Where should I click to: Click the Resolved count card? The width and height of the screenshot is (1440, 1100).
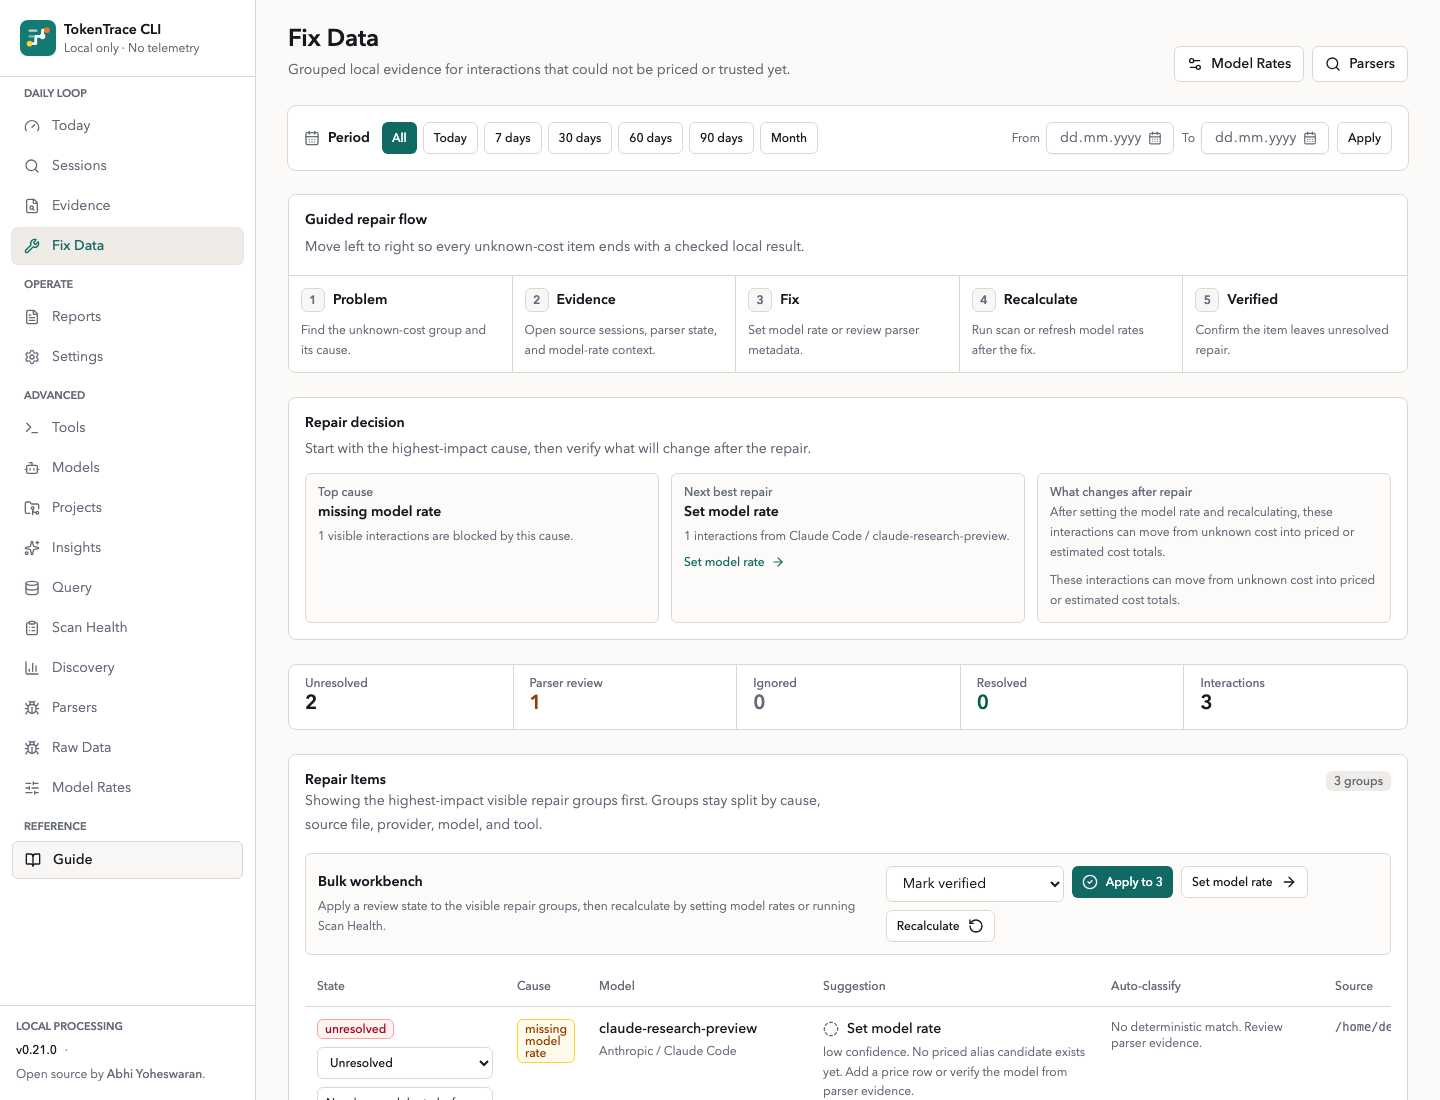(x=1072, y=697)
